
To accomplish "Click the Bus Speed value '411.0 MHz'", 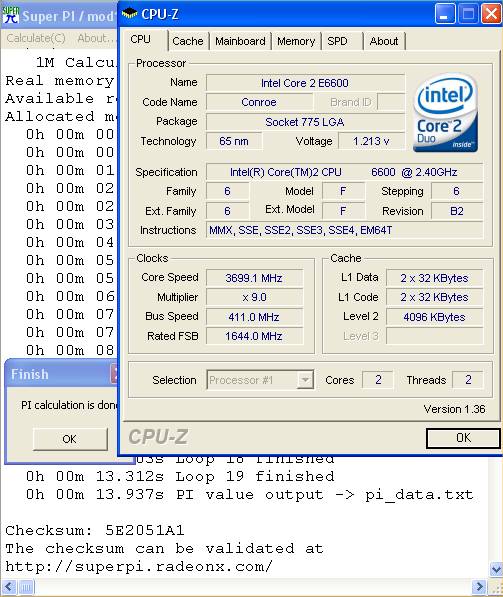I will click(254, 317).
